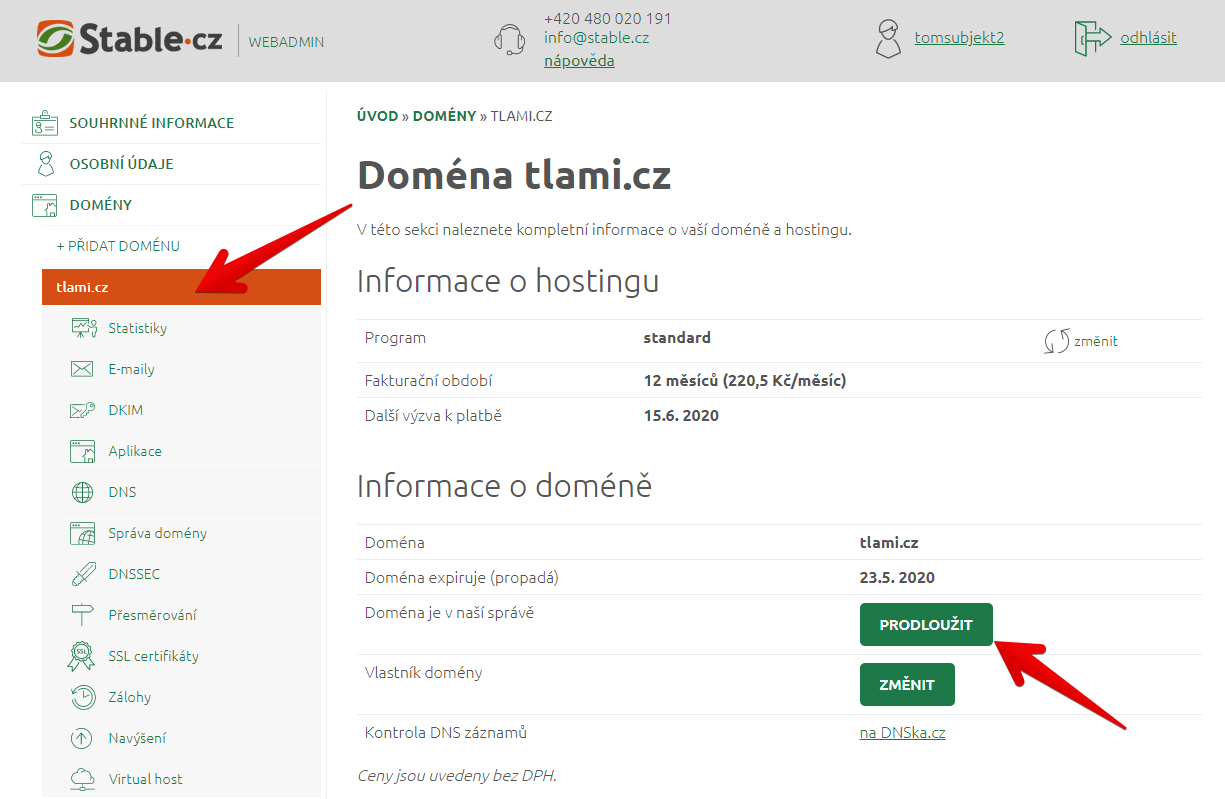Screen dimensions: 1225x799
Task: Click the Ceny jsou uvedeny bez DPH note
Action: pyautogui.click(x=457, y=775)
